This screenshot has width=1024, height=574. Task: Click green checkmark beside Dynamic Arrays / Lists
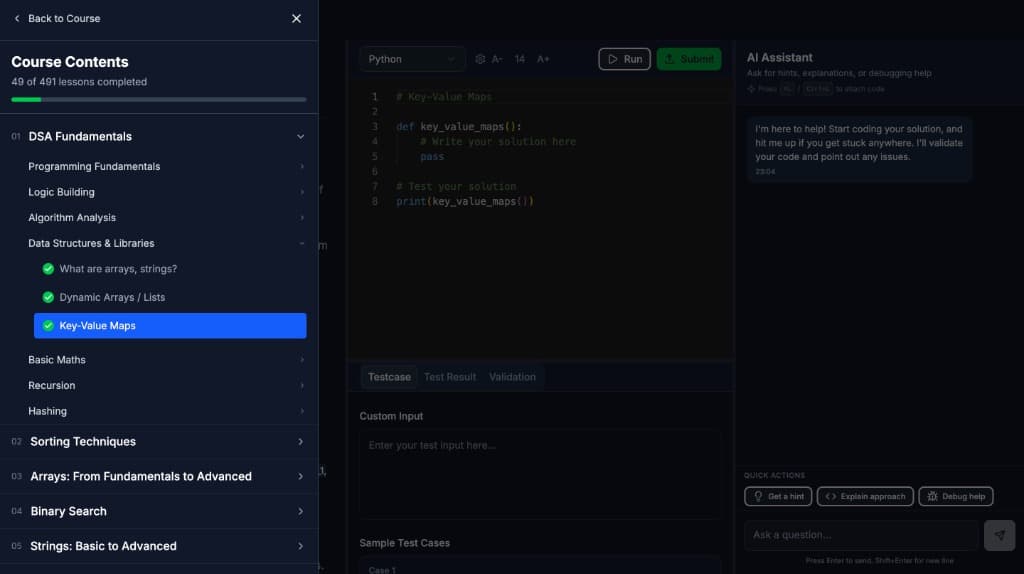point(48,297)
